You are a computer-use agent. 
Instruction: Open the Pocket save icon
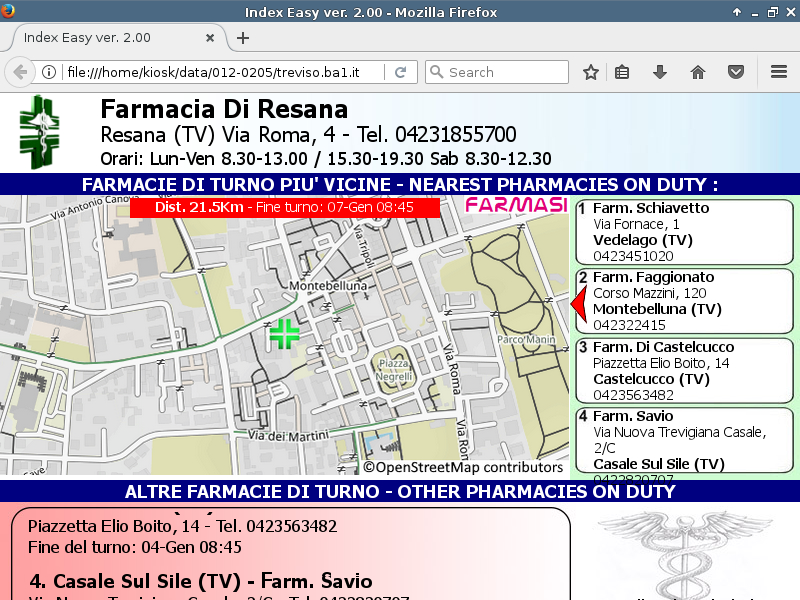tap(736, 72)
